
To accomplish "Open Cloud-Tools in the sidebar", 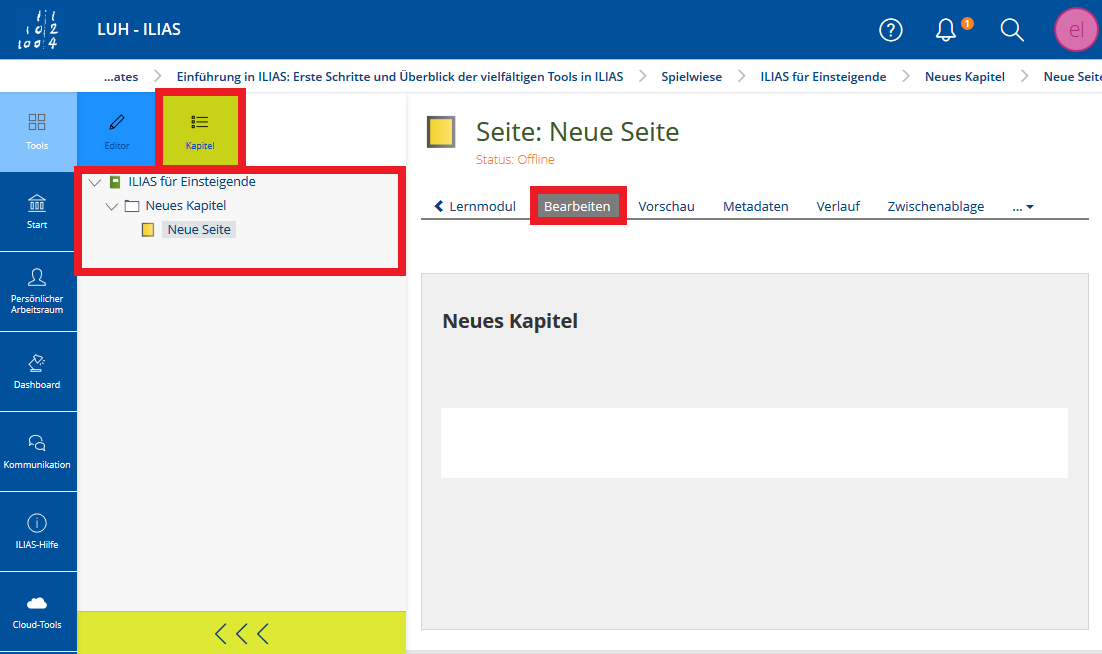I will click(37, 612).
